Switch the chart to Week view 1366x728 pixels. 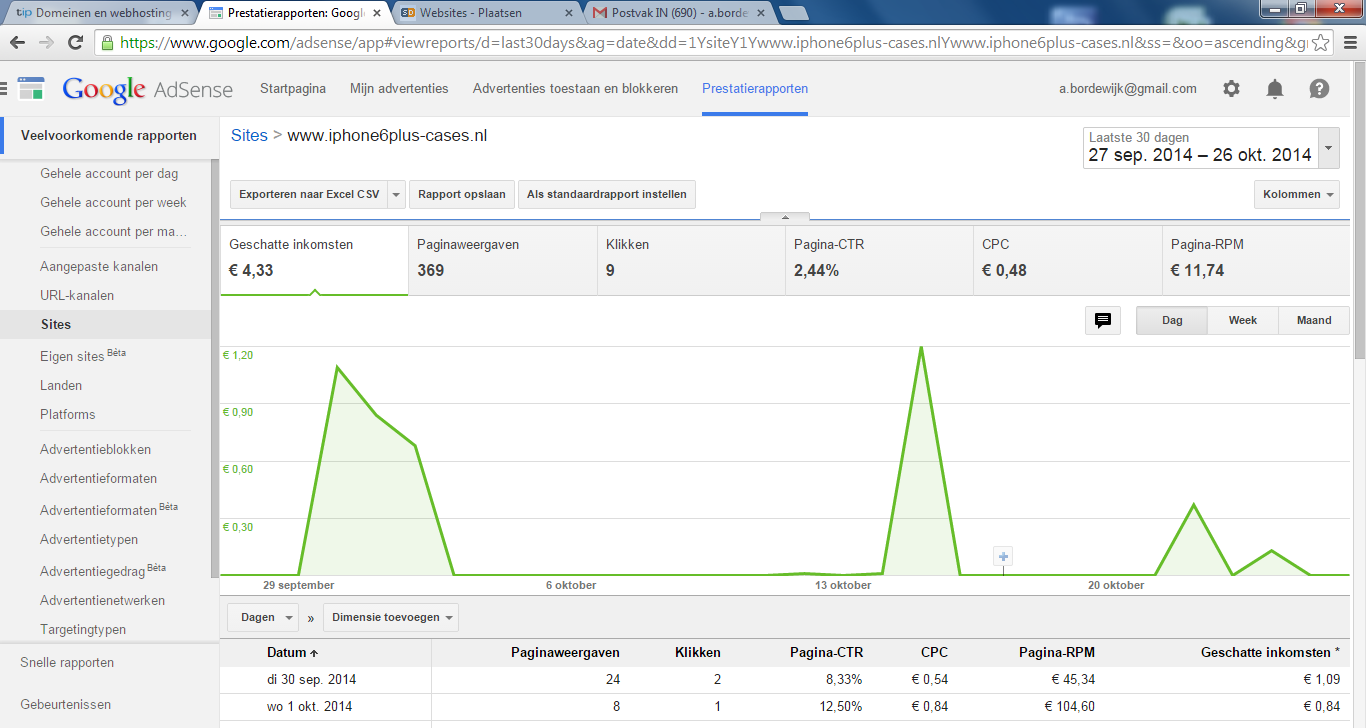tap(1243, 320)
